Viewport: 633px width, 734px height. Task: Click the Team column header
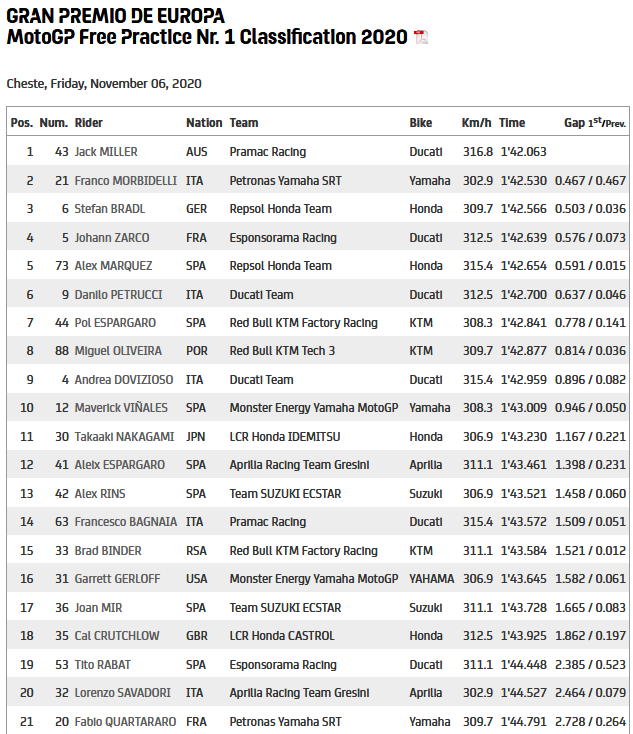[x=244, y=123]
